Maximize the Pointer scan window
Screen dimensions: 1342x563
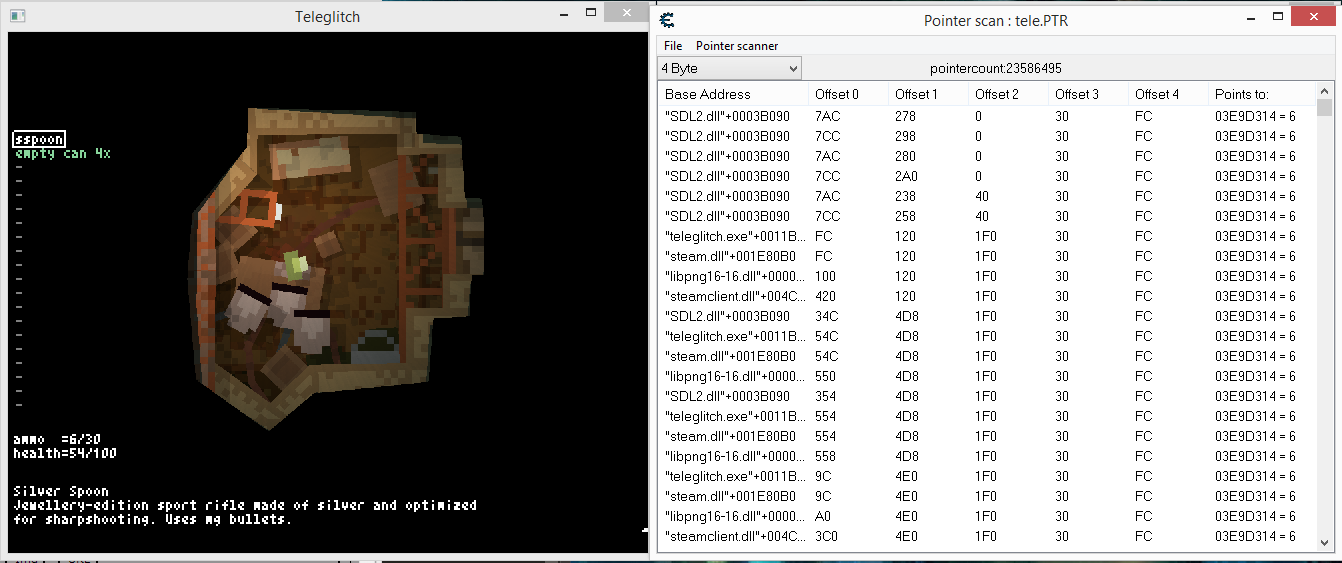click(x=1277, y=16)
